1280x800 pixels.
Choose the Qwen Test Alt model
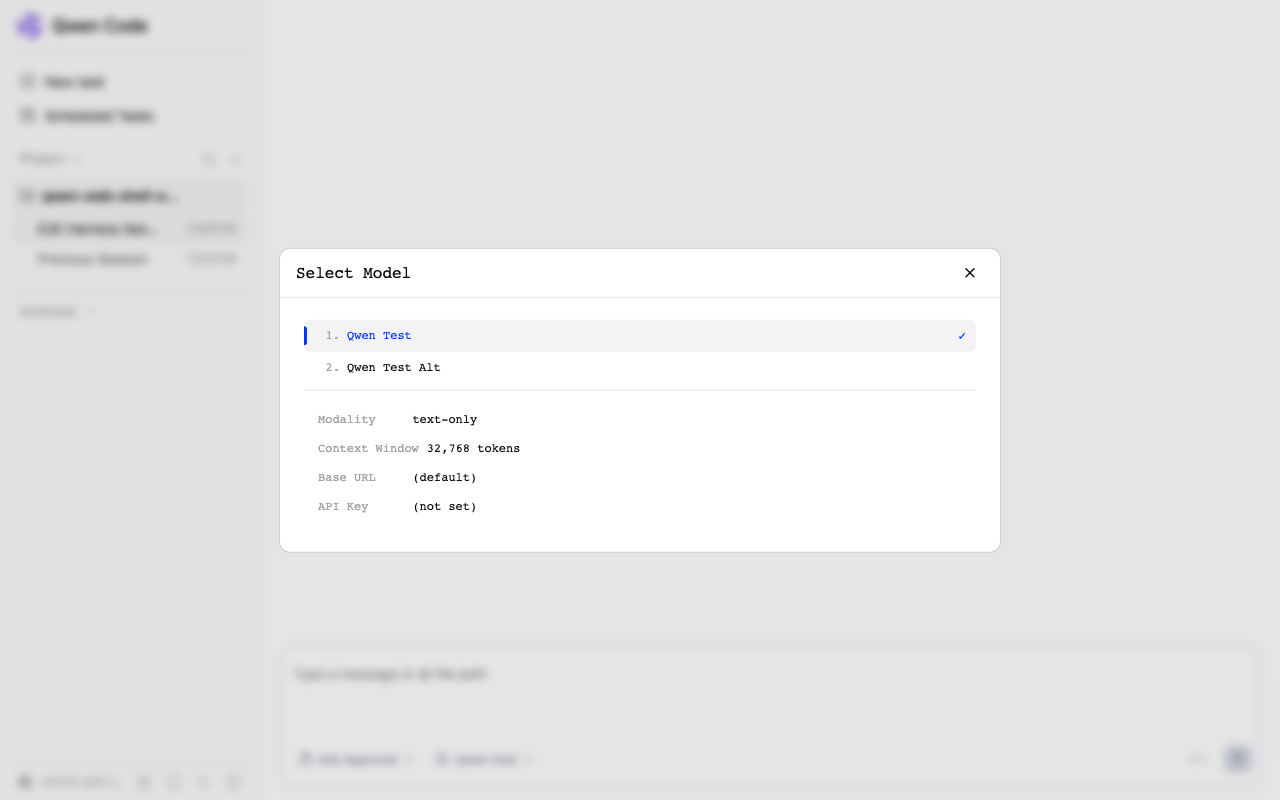tap(640, 368)
